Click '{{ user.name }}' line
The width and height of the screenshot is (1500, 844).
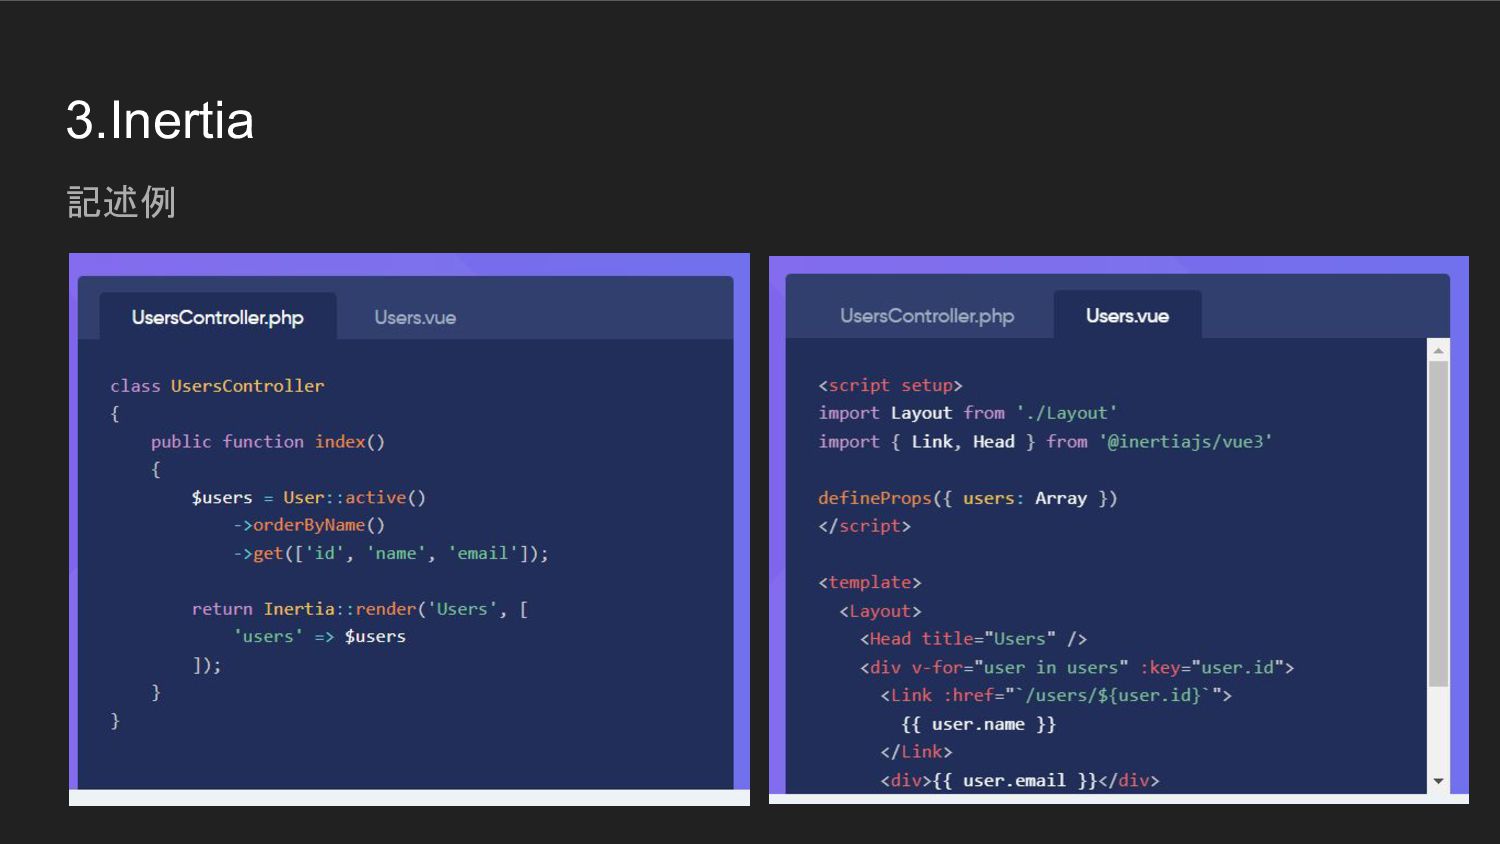[978, 724]
